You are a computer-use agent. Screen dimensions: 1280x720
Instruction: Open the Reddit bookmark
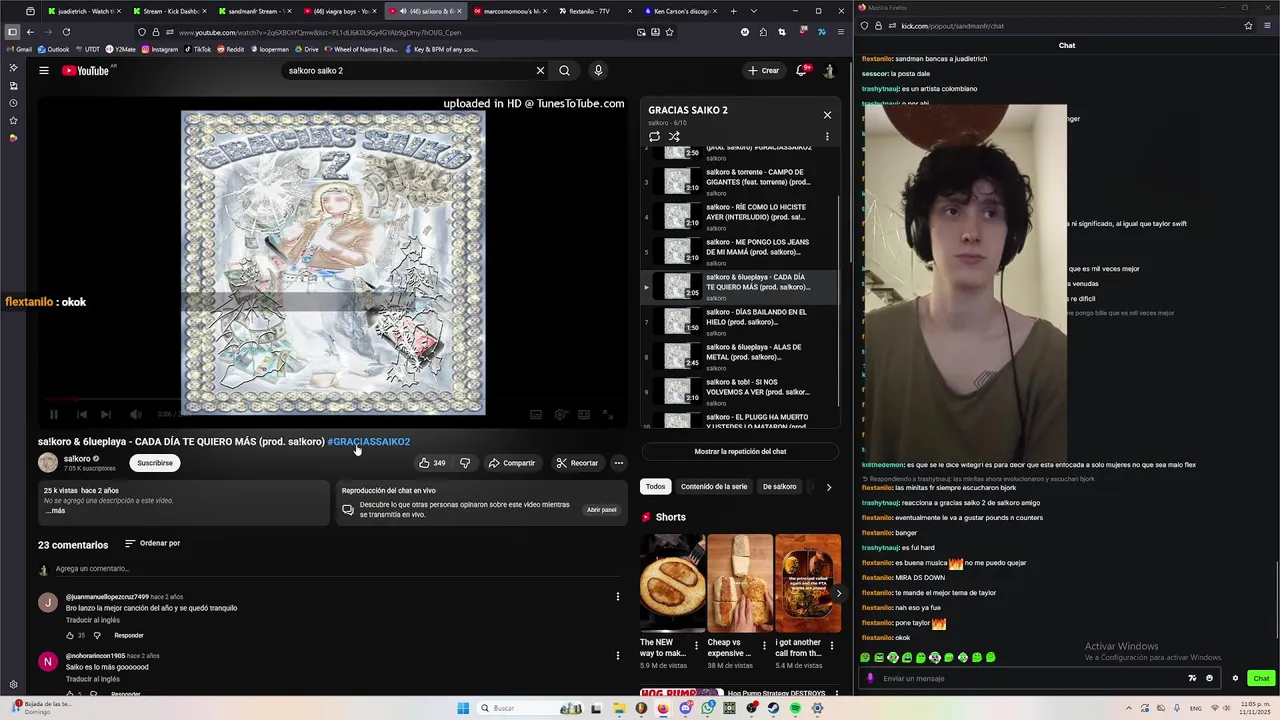pyautogui.click(x=230, y=49)
